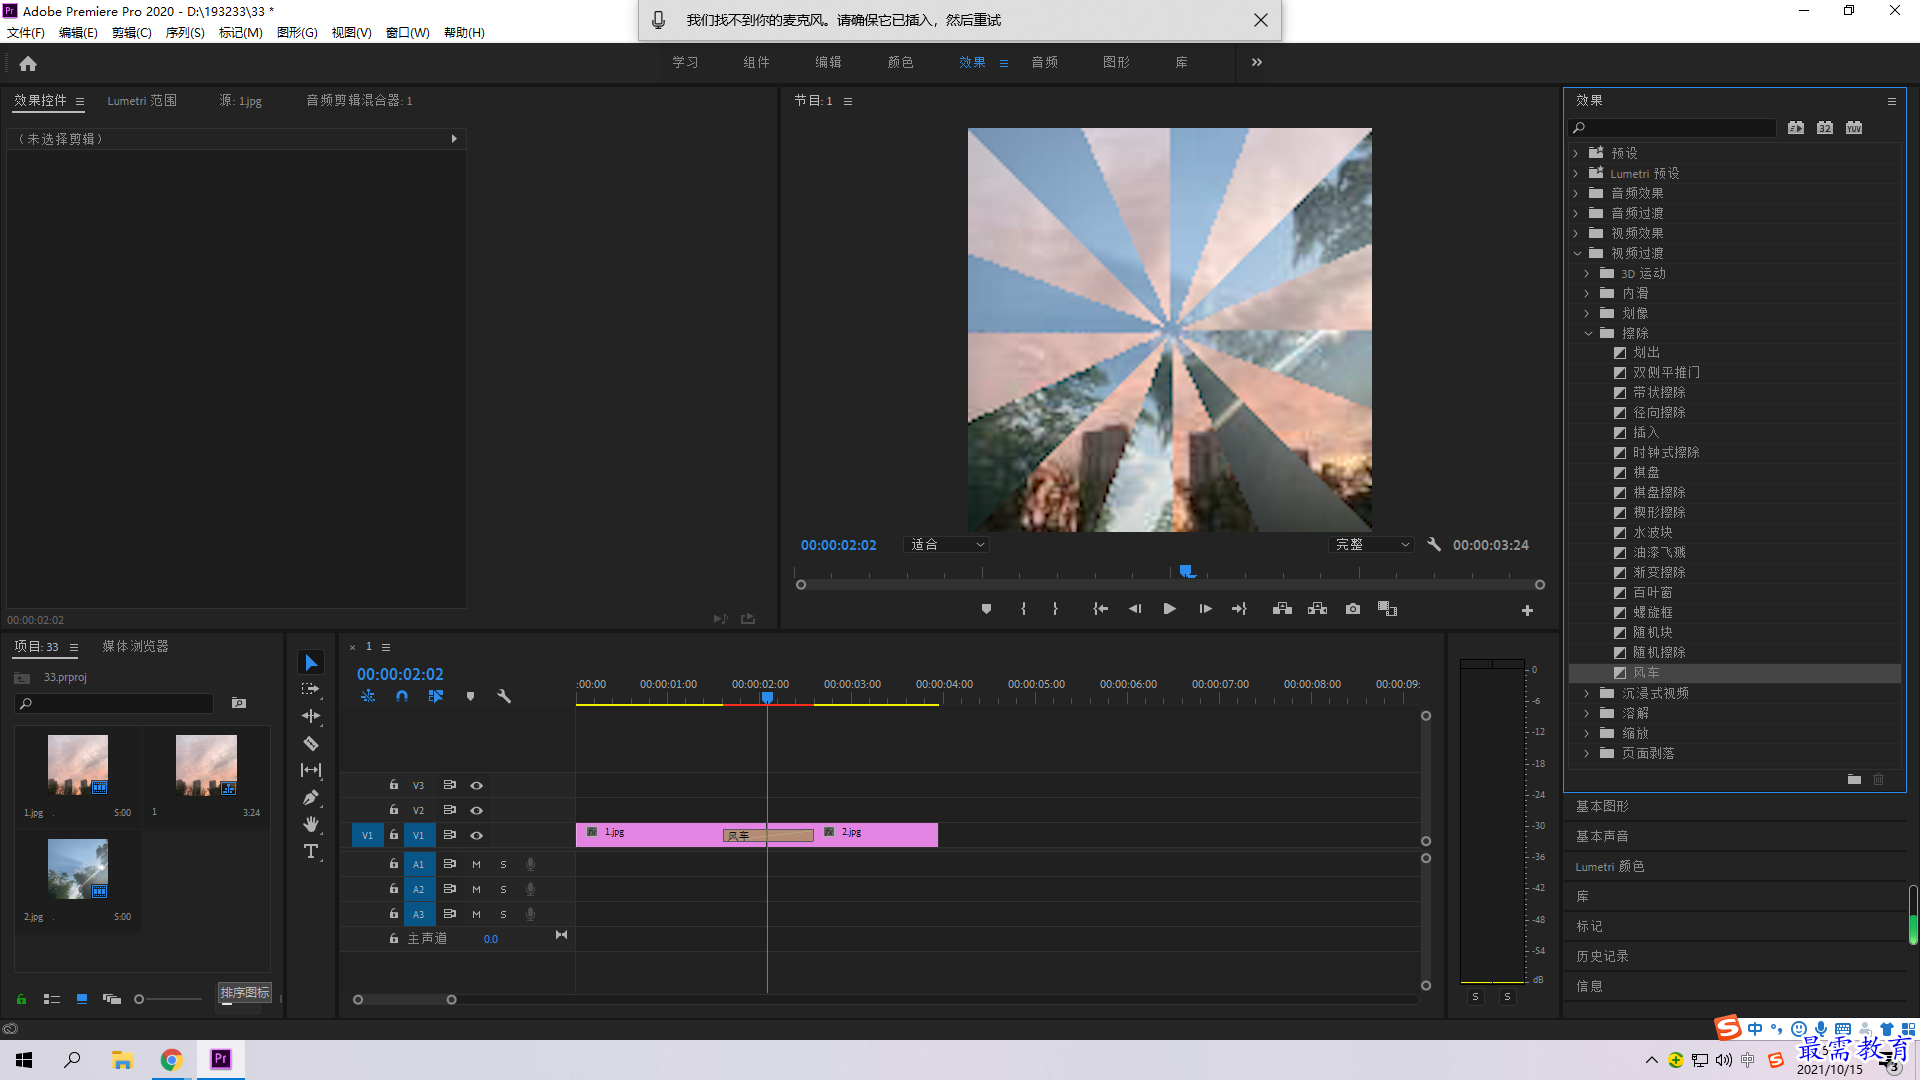Expand the 预设 folder

(x=1576, y=154)
